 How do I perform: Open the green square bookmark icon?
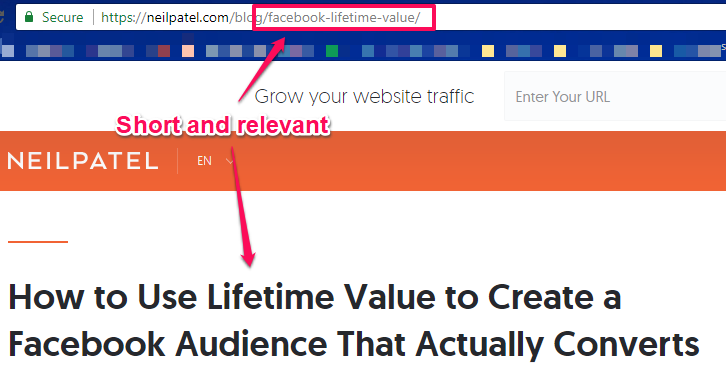(x=332, y=50)
